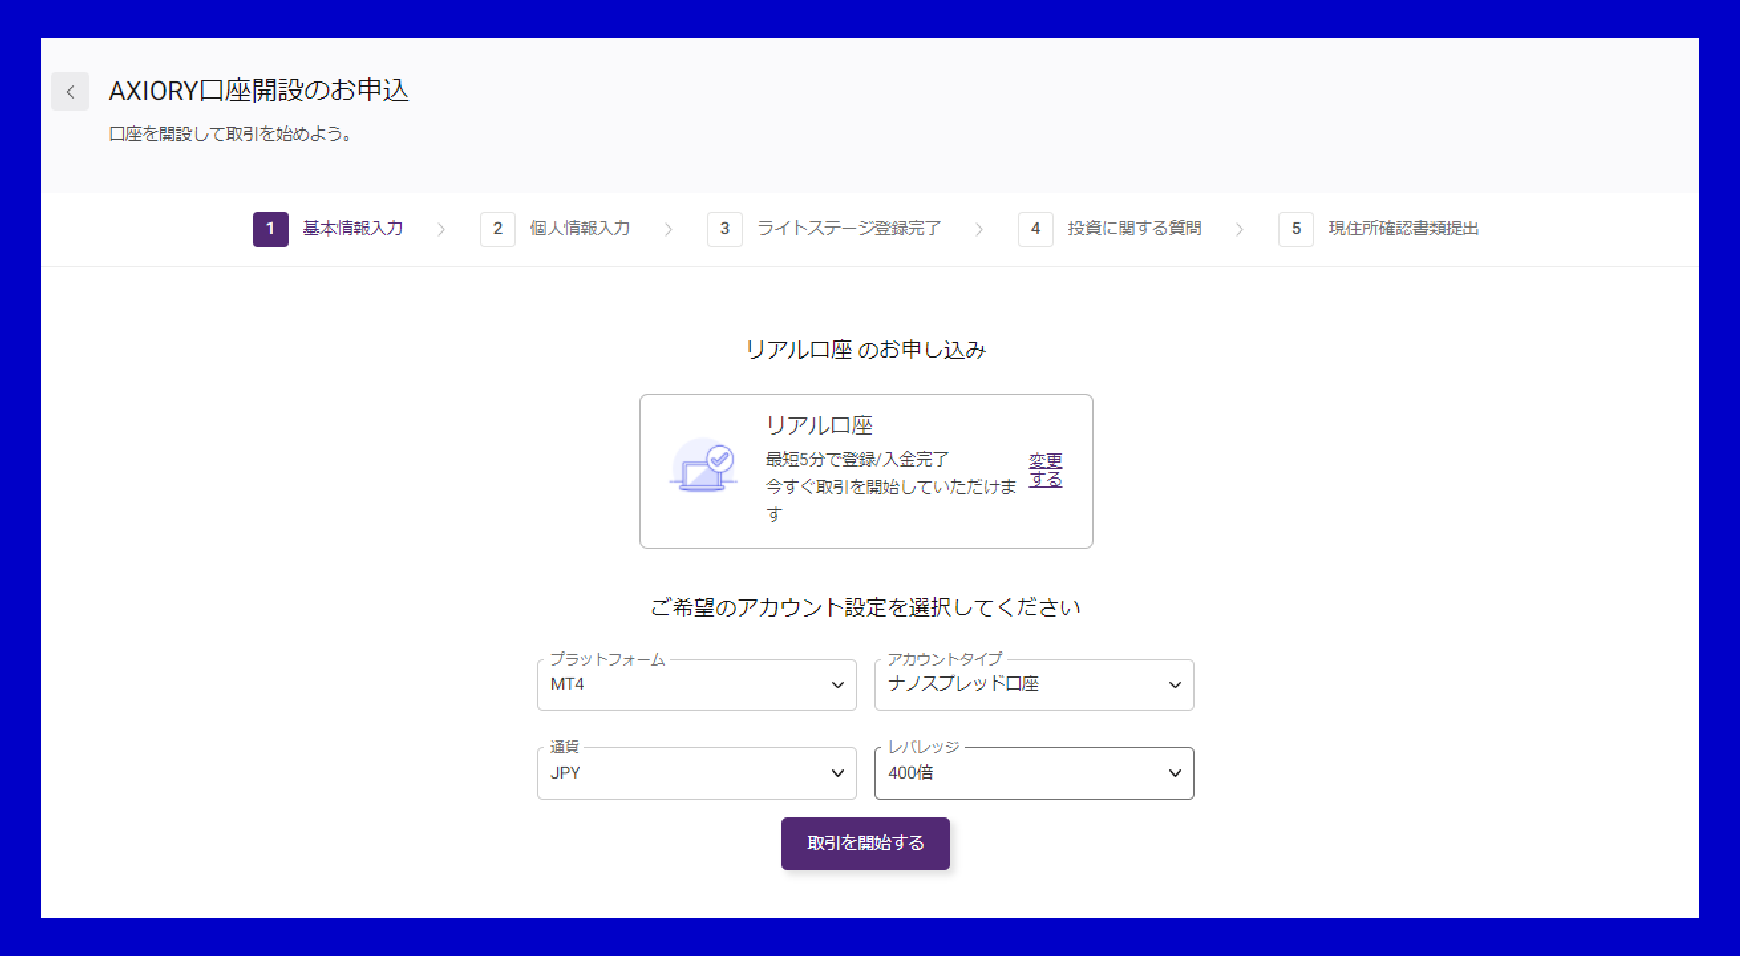Open step 1 基本情報入力
Image resolution: width=1740 pixels, height=956 pixels.
[x=328, y=229]
